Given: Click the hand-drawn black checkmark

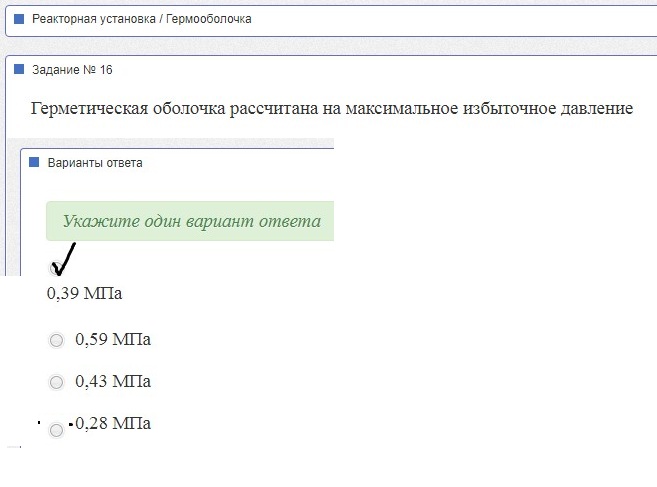Looking at the screenshot, I should (63, 259).
